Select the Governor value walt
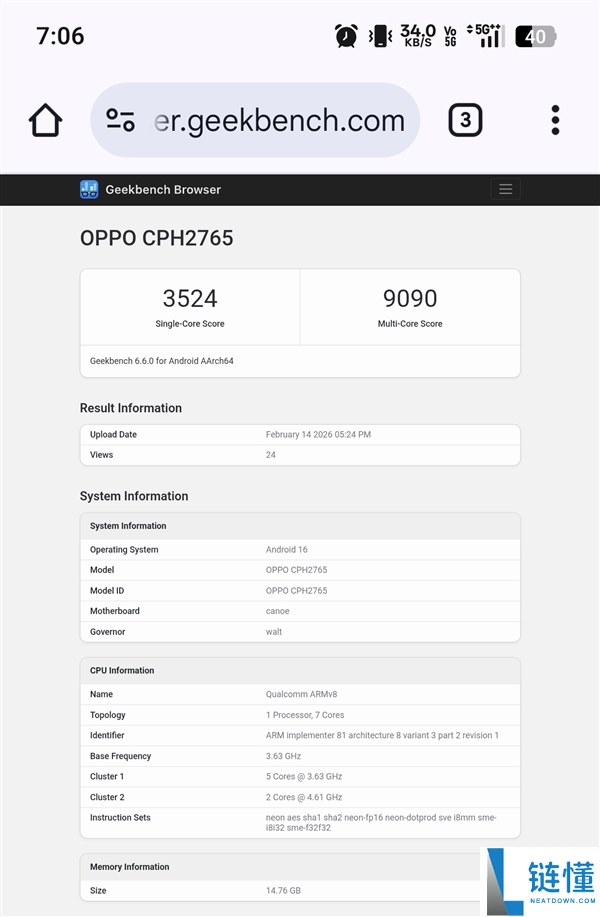Screen dimensions: 600x917 click(274, 632)
